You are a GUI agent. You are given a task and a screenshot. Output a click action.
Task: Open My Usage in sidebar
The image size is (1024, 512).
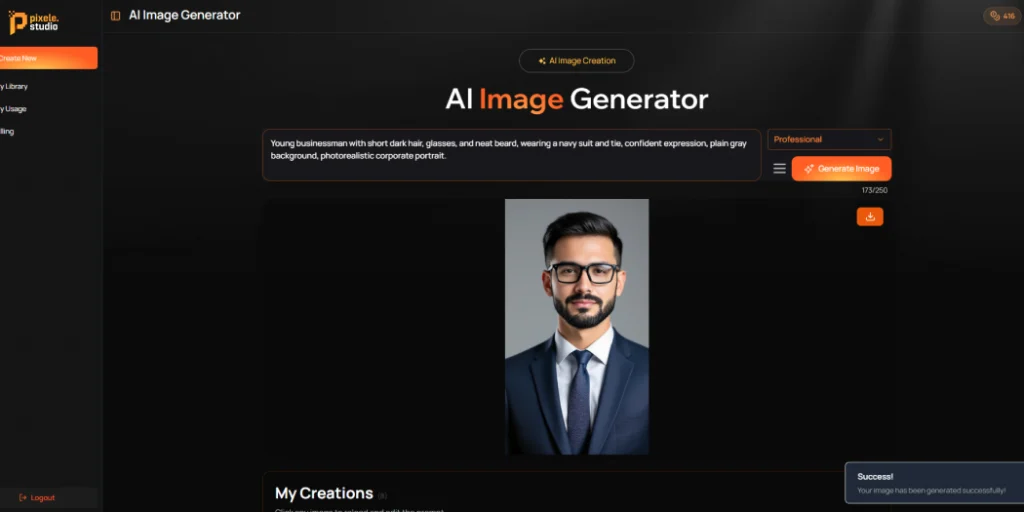click(x=13, y=109)
